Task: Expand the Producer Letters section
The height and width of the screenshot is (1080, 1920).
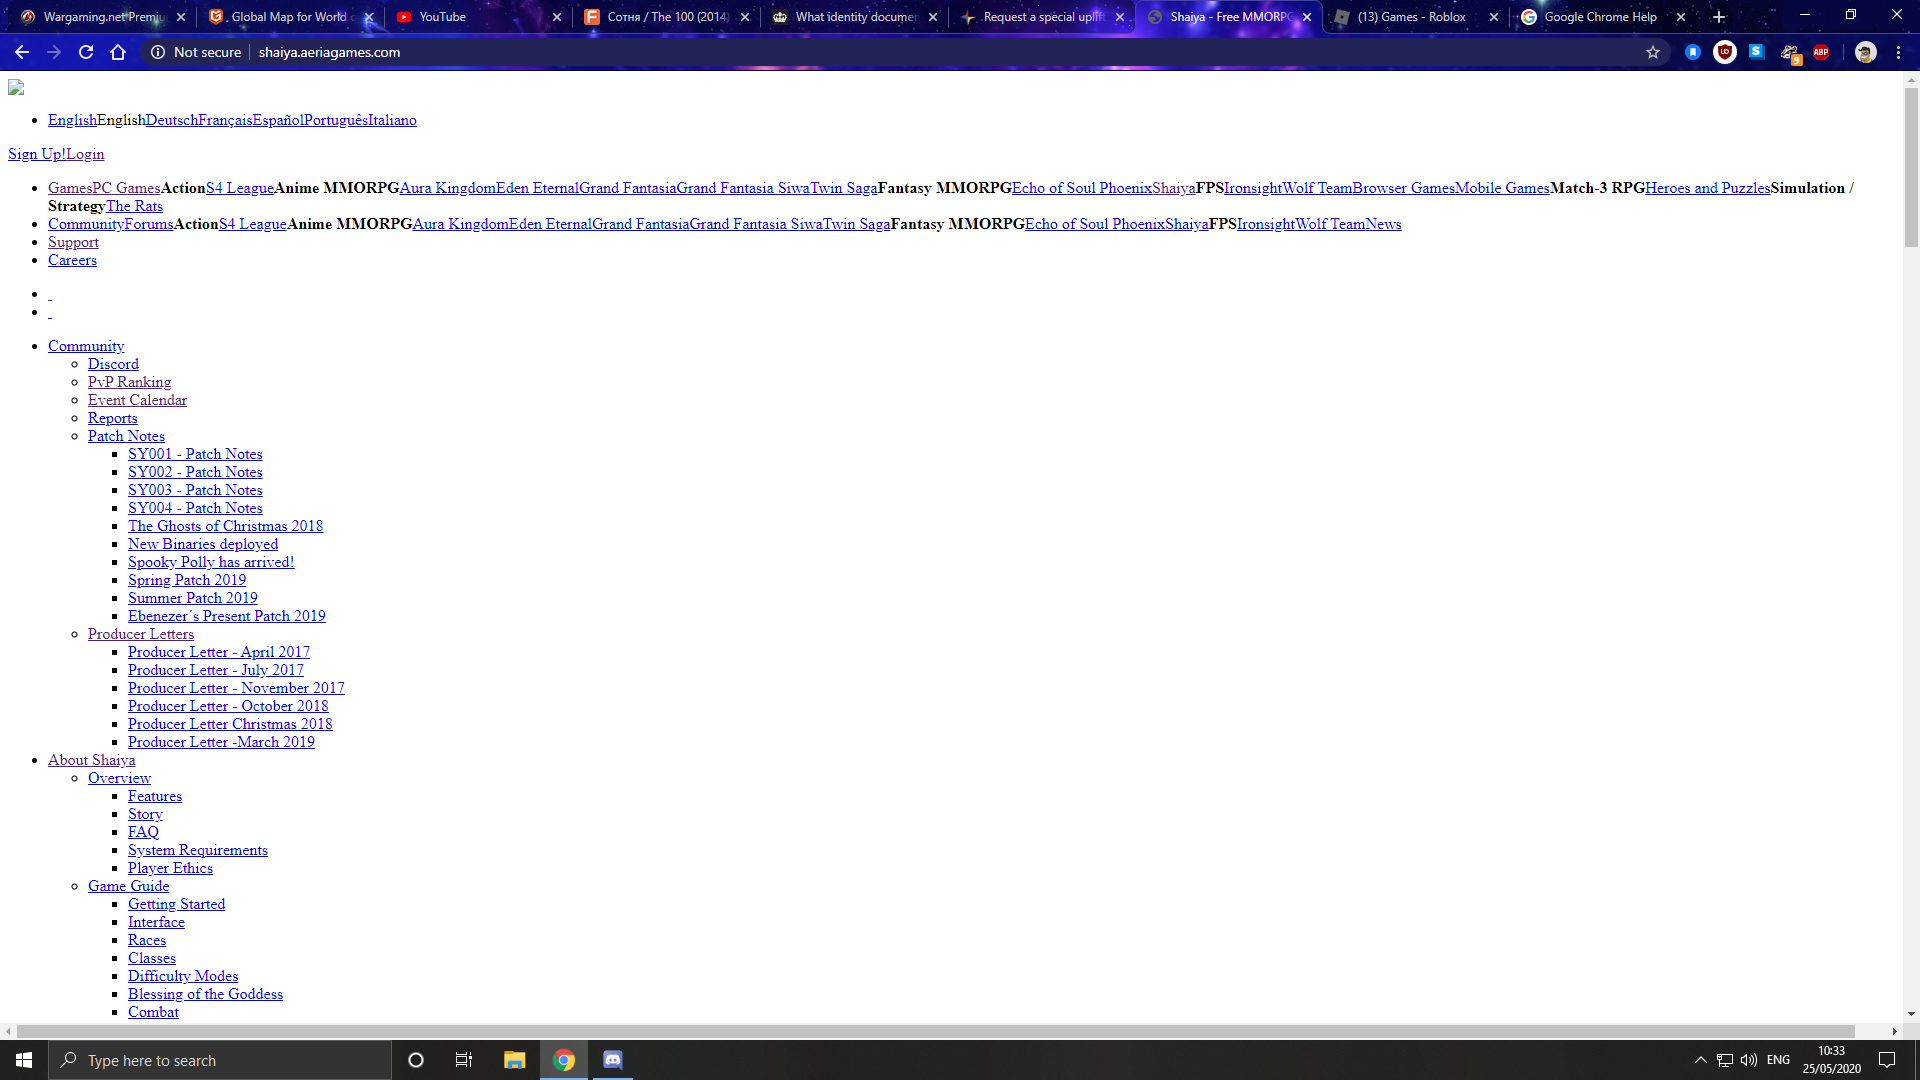Action: click(x=140, y=633)
